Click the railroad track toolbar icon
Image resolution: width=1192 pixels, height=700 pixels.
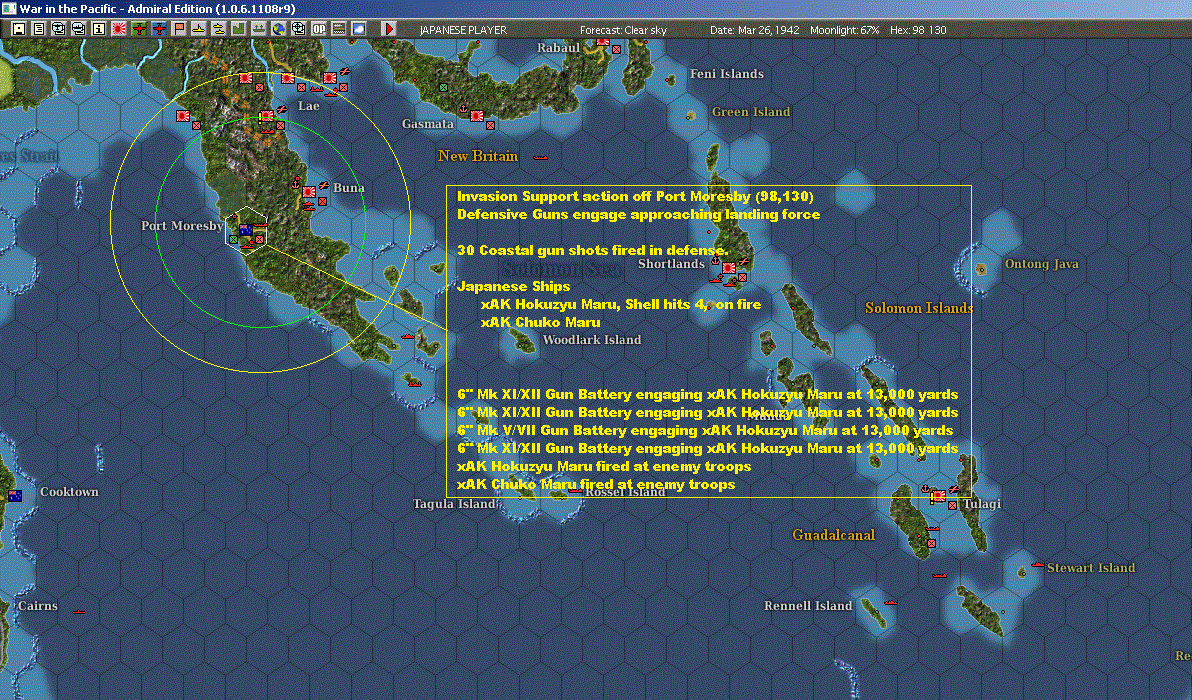[x=339, y=29]
